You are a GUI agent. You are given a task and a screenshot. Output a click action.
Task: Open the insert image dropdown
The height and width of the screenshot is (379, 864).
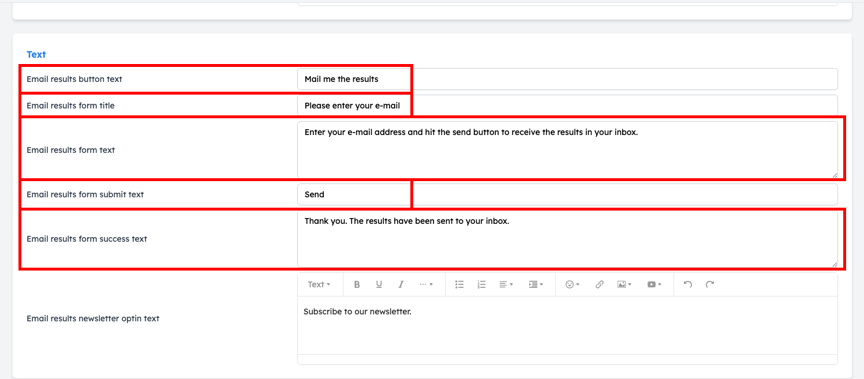pyautogui.click(x=624, y=284)
